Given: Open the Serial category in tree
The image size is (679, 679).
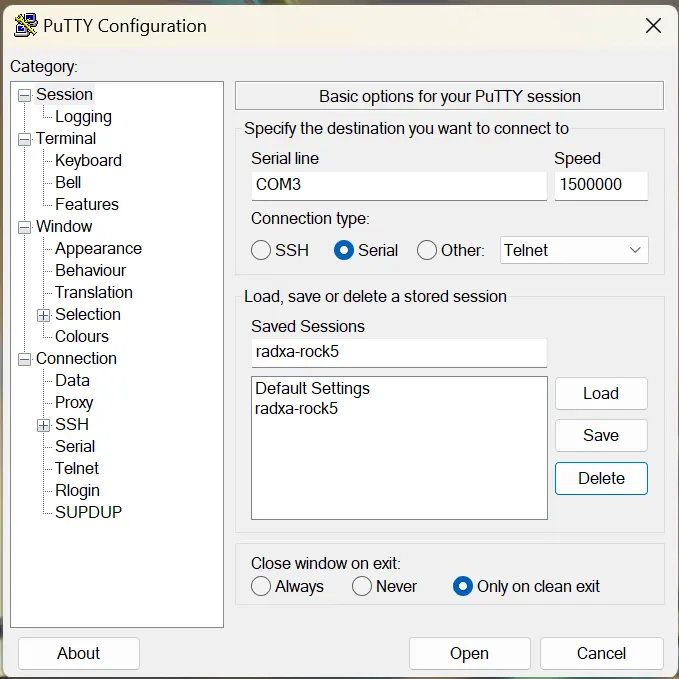Looking at the screenshot, I should coord(75,446).
